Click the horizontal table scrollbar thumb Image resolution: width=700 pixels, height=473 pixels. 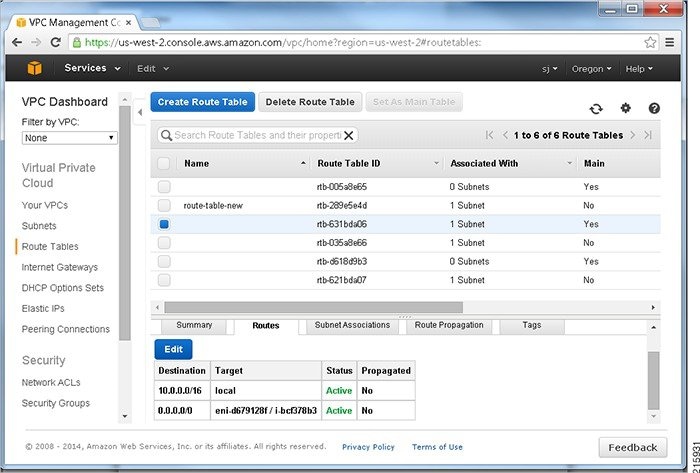[x=313, y=307]
